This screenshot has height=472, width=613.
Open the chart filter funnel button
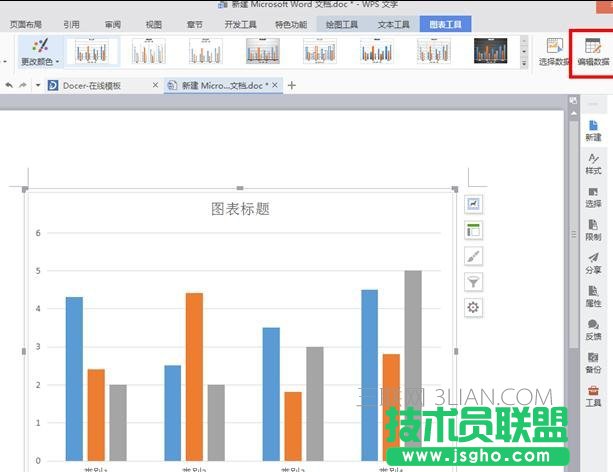[x=473, y=282]
